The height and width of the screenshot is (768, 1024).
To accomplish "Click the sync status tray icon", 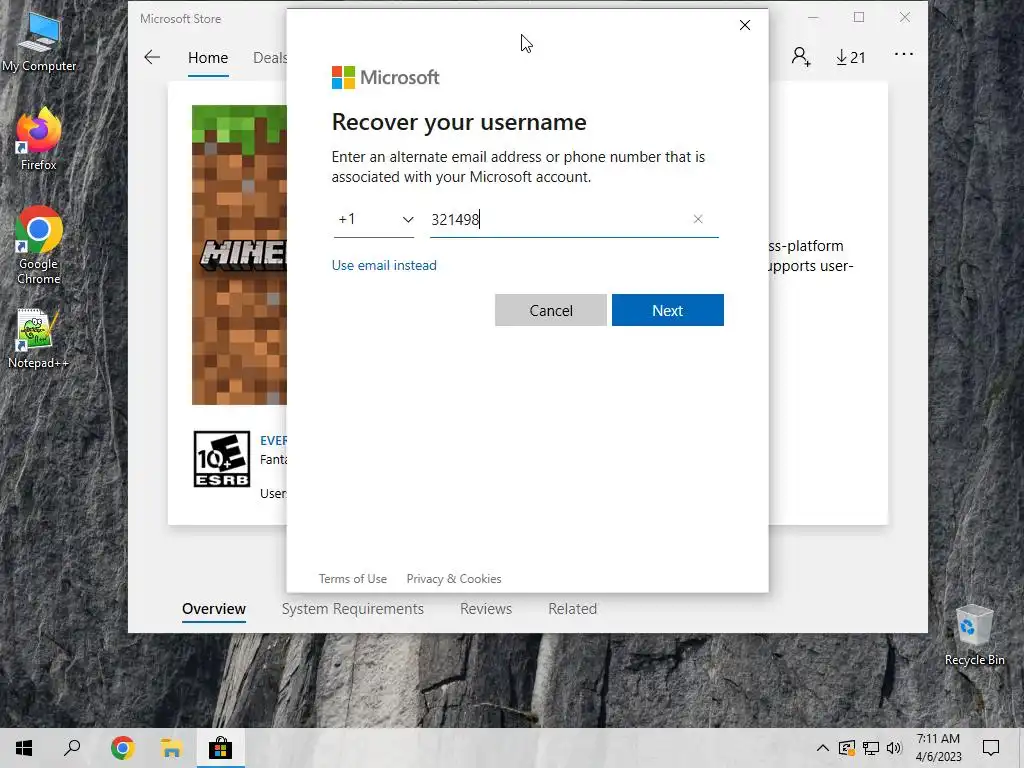I will 846,748.
